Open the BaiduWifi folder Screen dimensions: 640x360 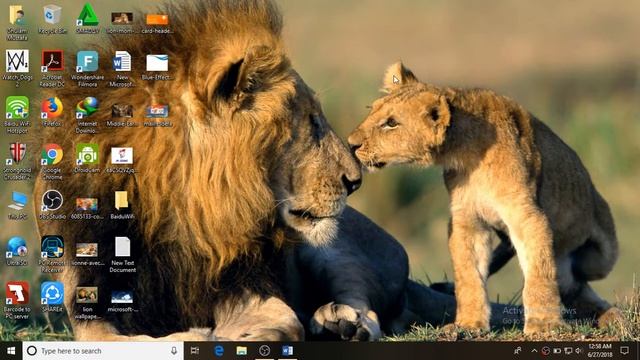[x=122, y=205]
